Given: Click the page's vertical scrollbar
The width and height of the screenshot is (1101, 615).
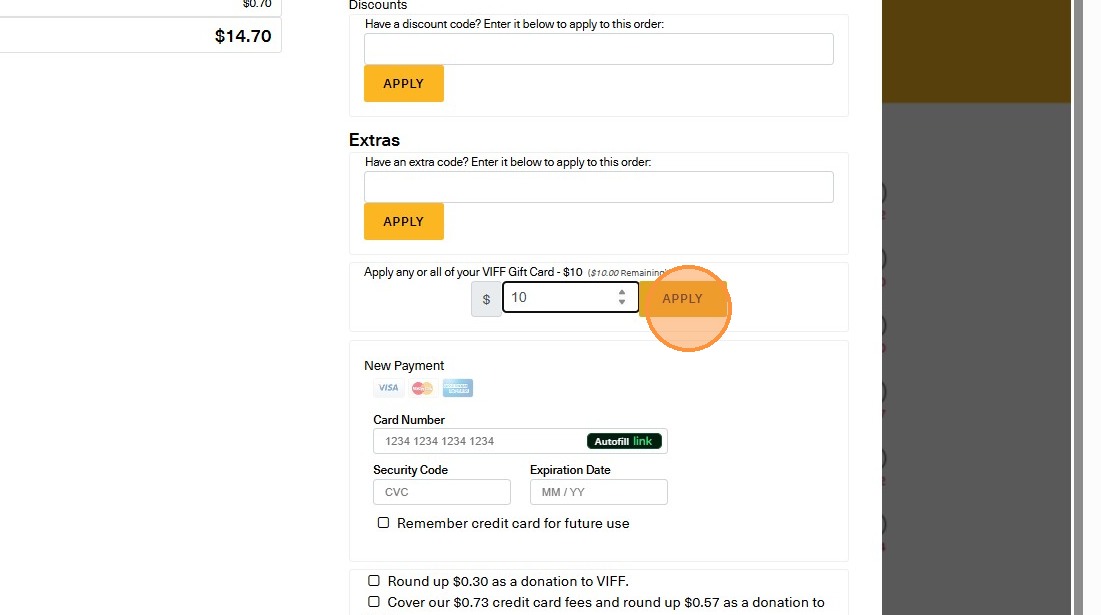Looking at the screenshot, I should click(x=1077, y=300).
